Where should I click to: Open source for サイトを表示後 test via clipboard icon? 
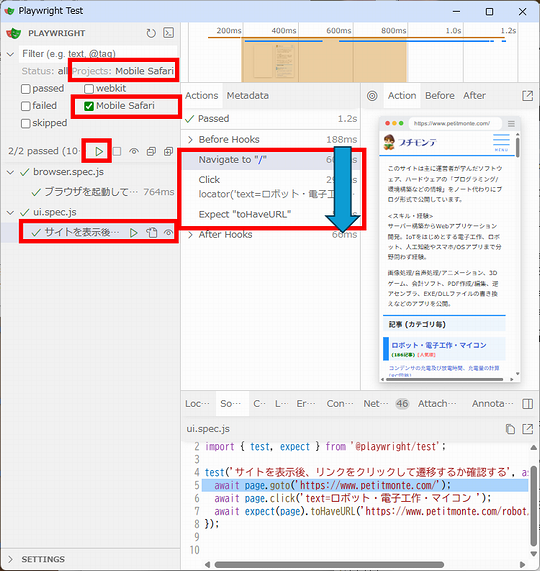(151, 232)
